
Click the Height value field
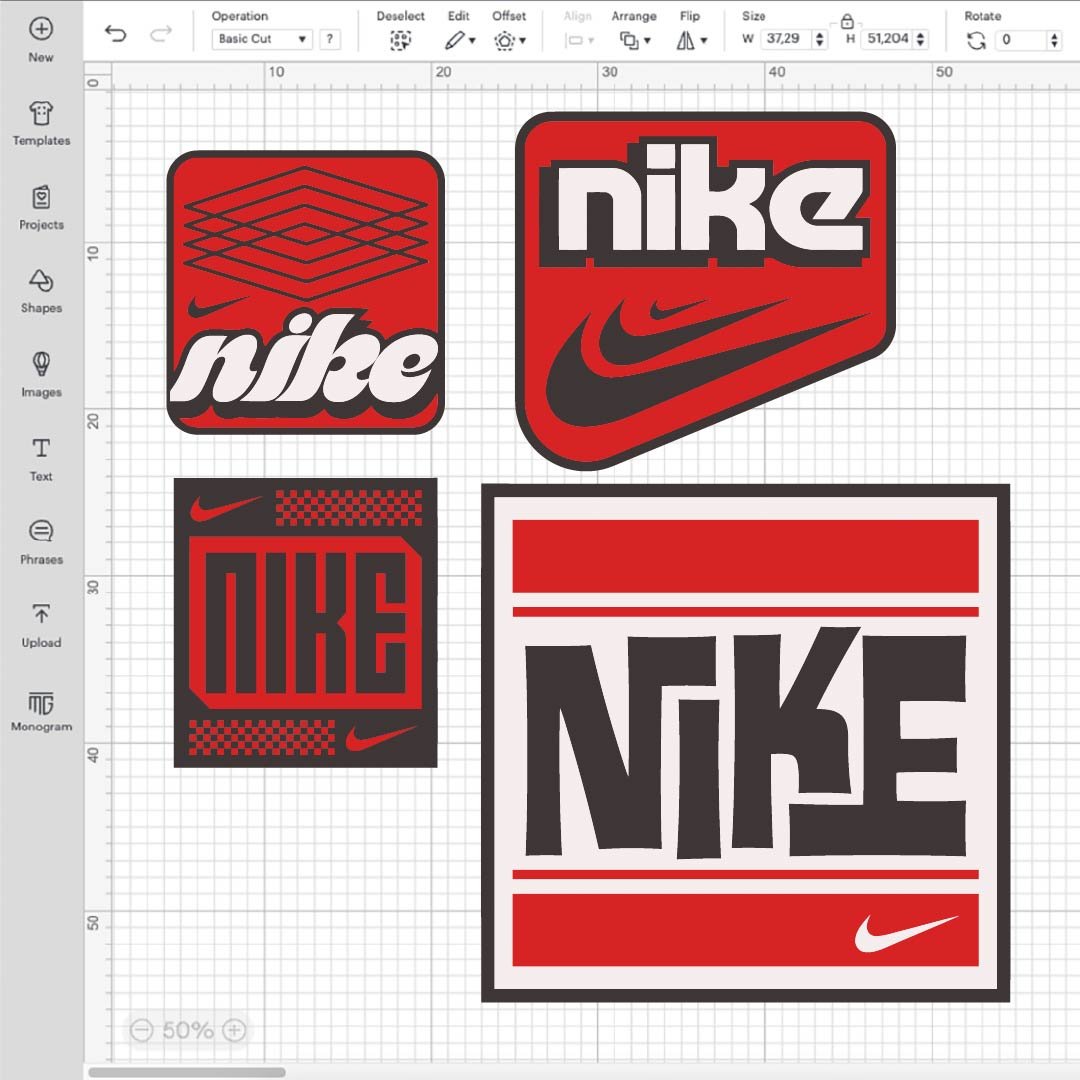pyautogui.click(x=886, y=39)
